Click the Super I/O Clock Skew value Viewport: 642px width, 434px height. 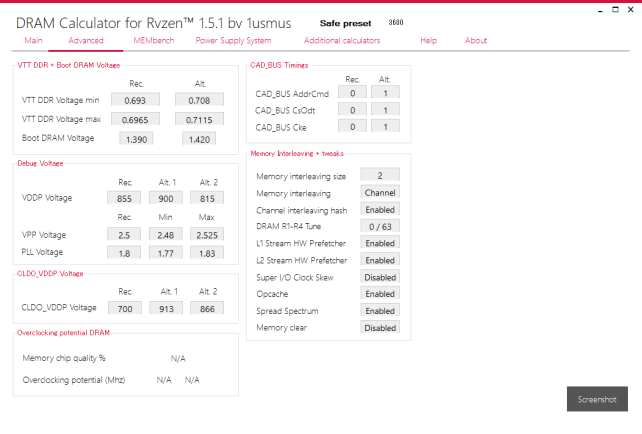pos(380,277)
